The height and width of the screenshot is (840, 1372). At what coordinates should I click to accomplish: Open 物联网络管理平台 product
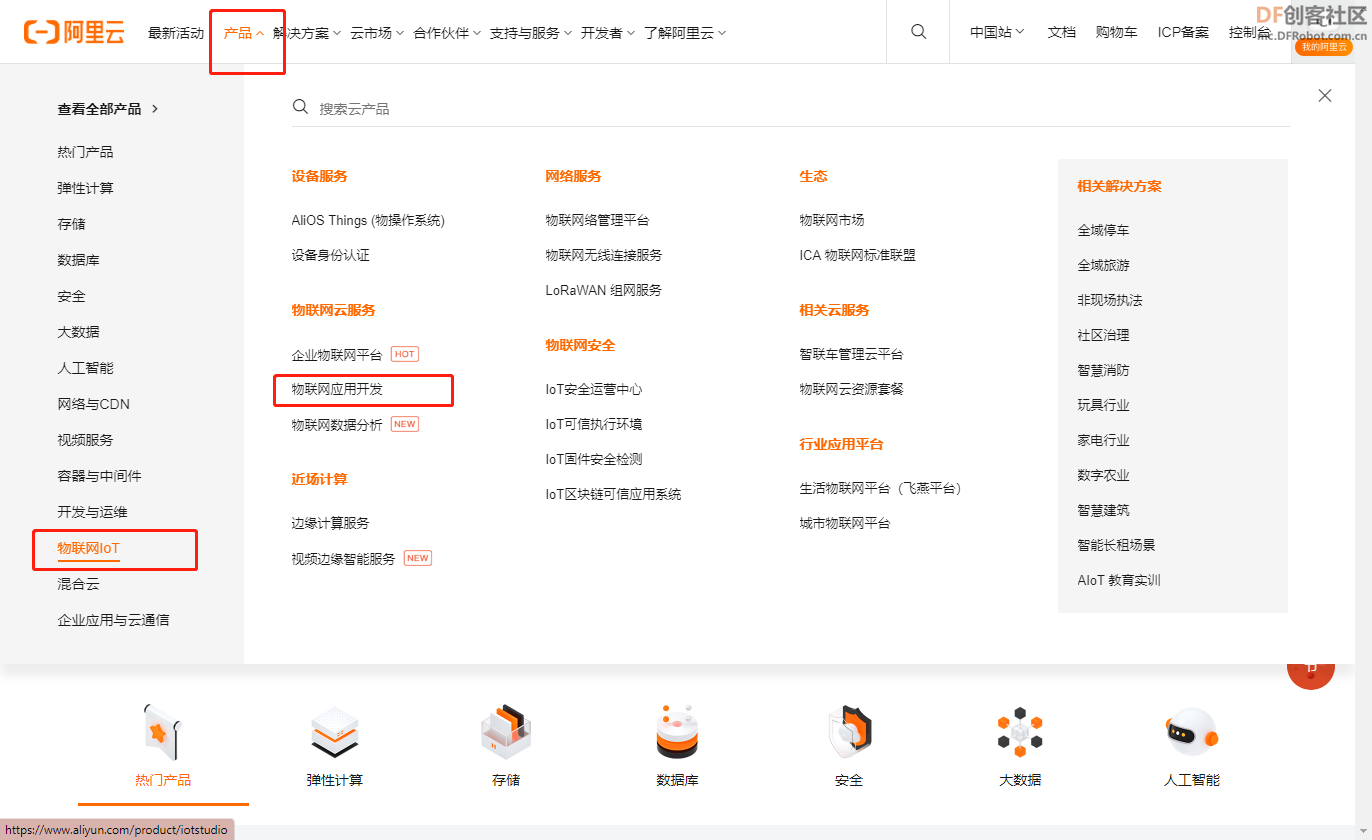(597, 220)
